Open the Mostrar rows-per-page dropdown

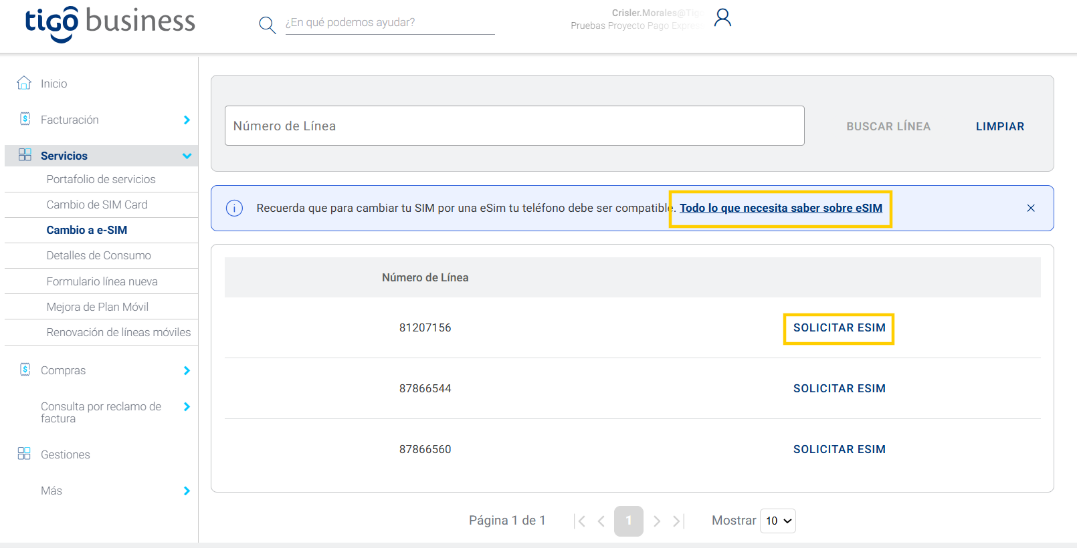point(778,521)
